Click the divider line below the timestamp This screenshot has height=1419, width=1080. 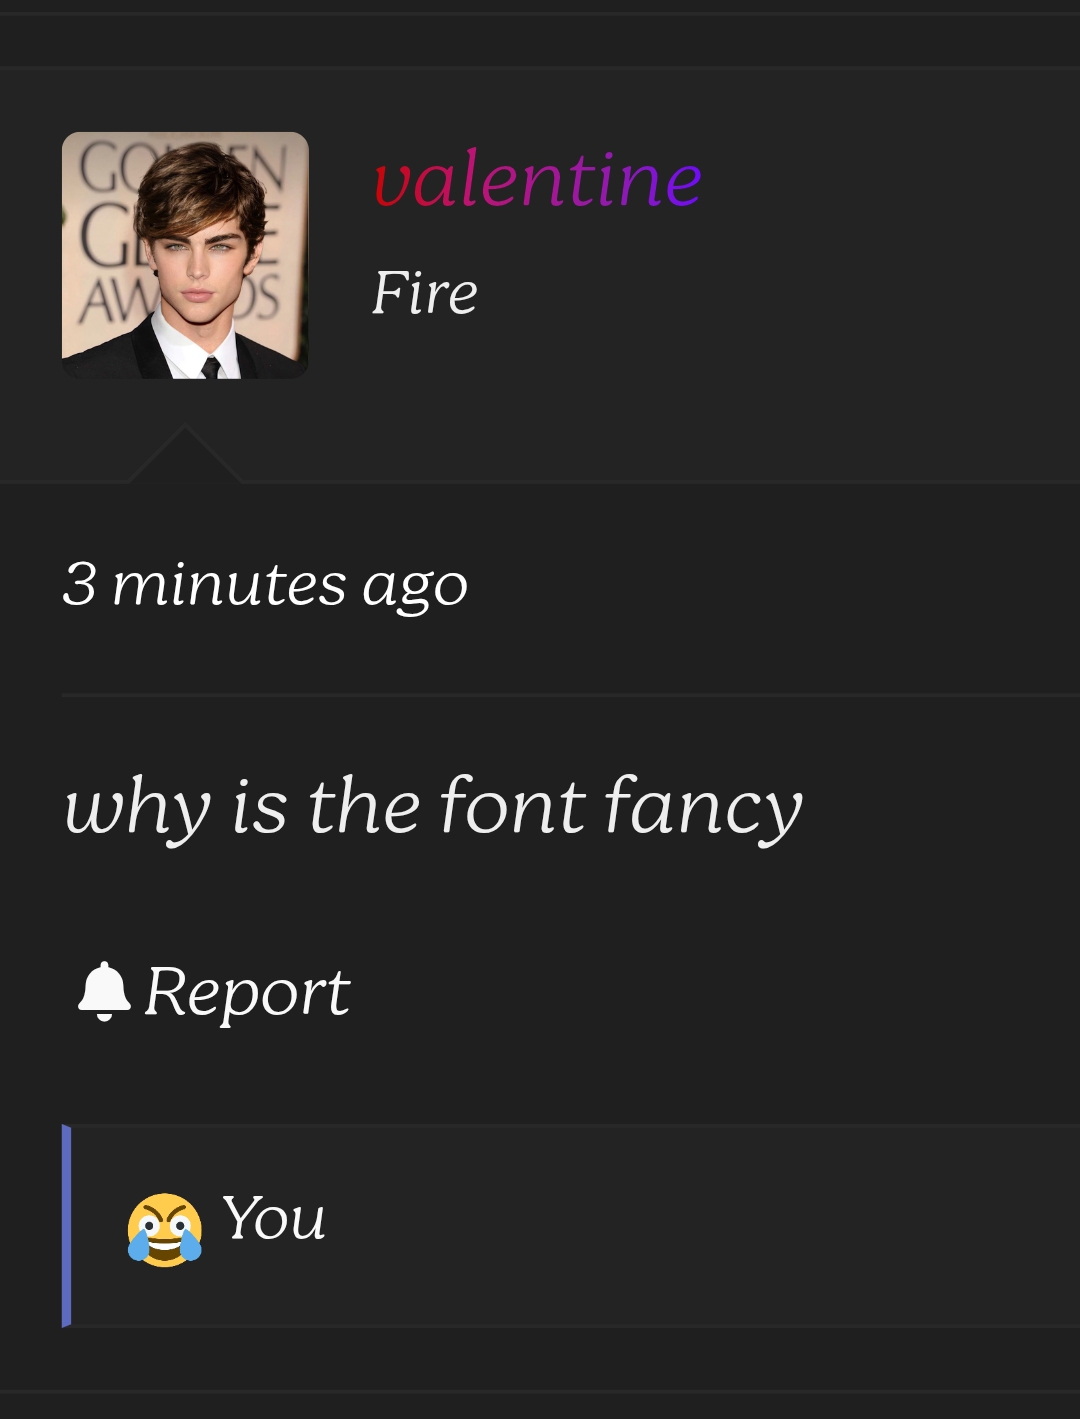pos(570,694)
